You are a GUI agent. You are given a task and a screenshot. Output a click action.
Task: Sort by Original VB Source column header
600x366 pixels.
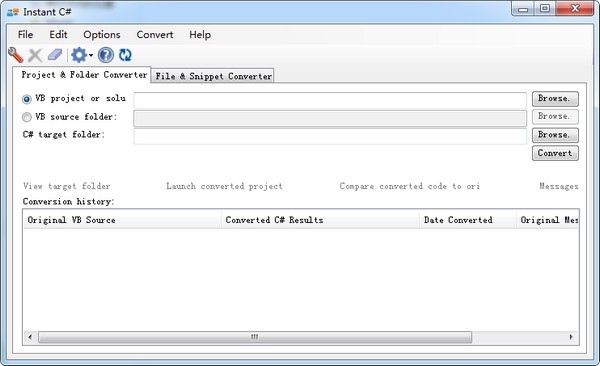(122, 220)
